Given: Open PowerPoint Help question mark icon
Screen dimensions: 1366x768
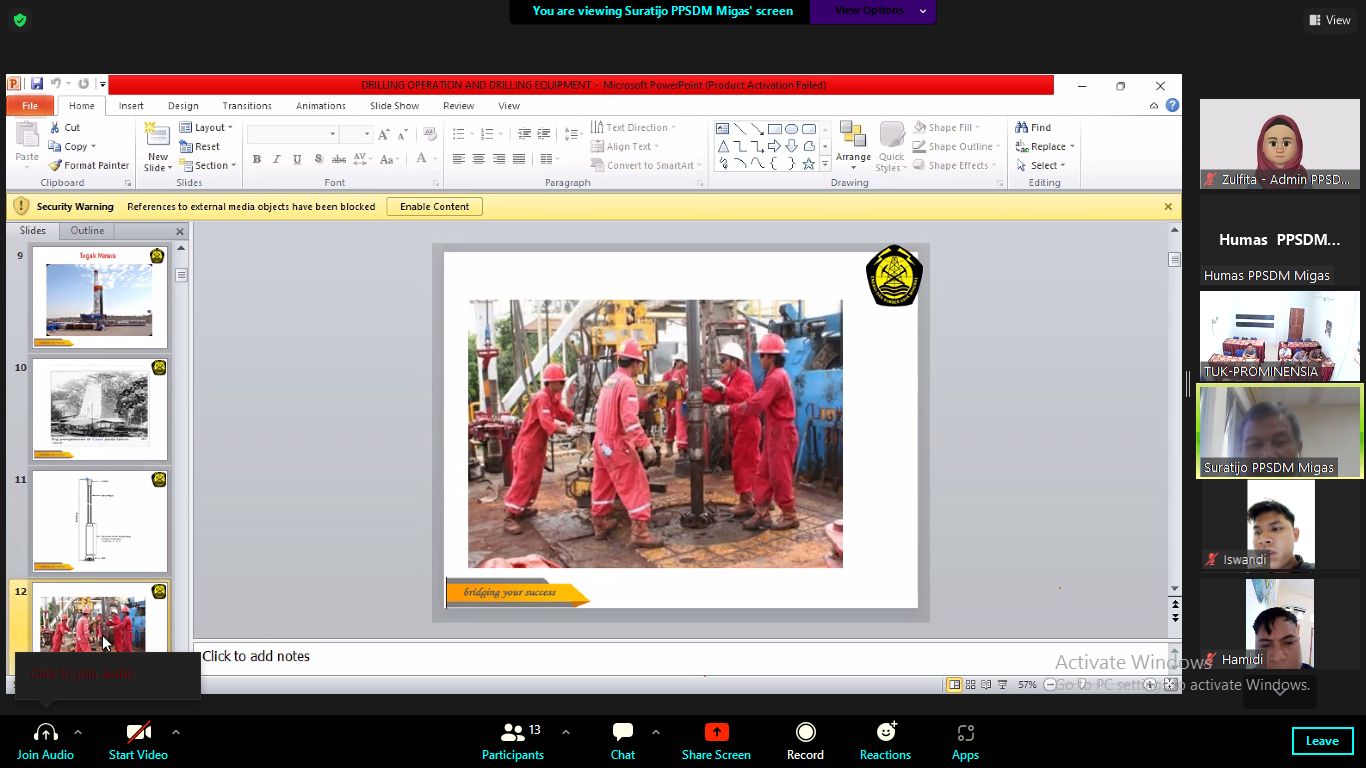Looking at the screenshot, I should point(1172,105).
